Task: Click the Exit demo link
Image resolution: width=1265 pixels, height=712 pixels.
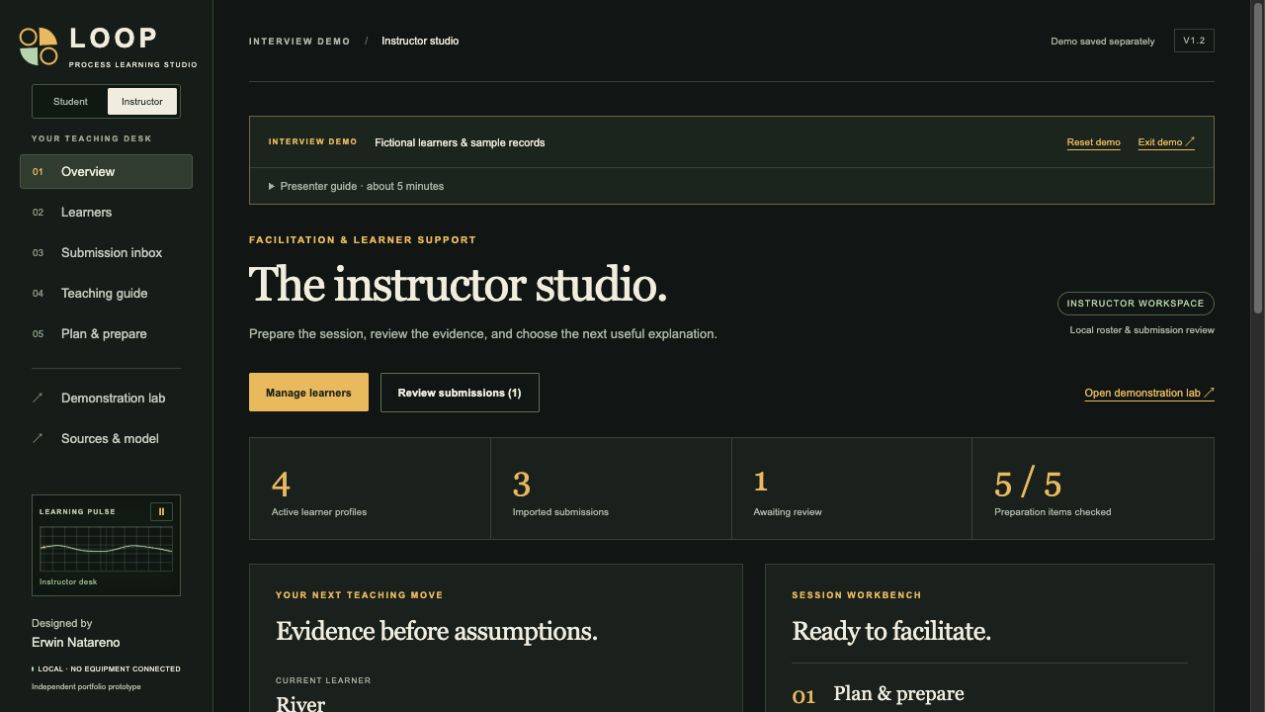Action: coord(1166,142)
